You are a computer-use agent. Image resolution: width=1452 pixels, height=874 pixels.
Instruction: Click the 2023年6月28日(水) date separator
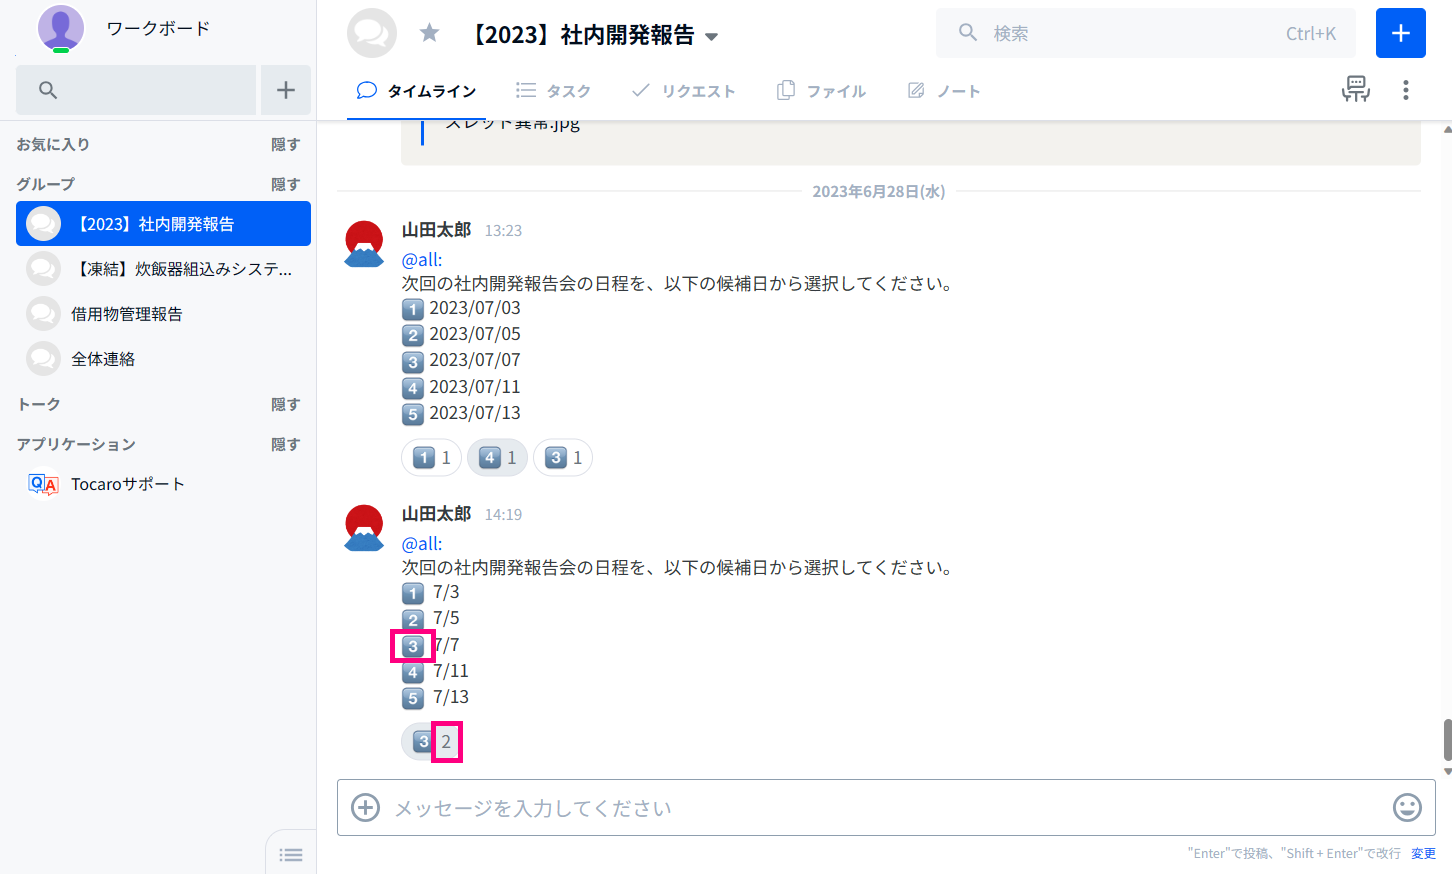coord(879,191)
